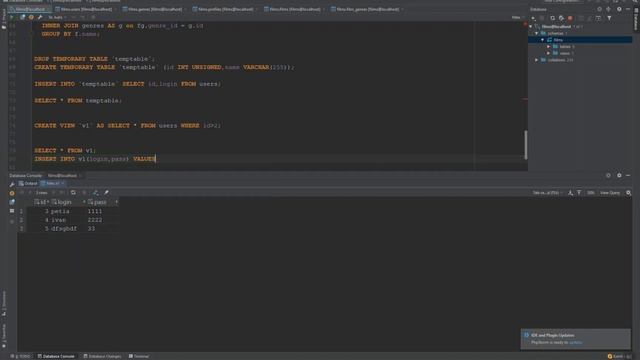640x360 pixels.
Task: Click the new data source plus icon
Action: 533,18
